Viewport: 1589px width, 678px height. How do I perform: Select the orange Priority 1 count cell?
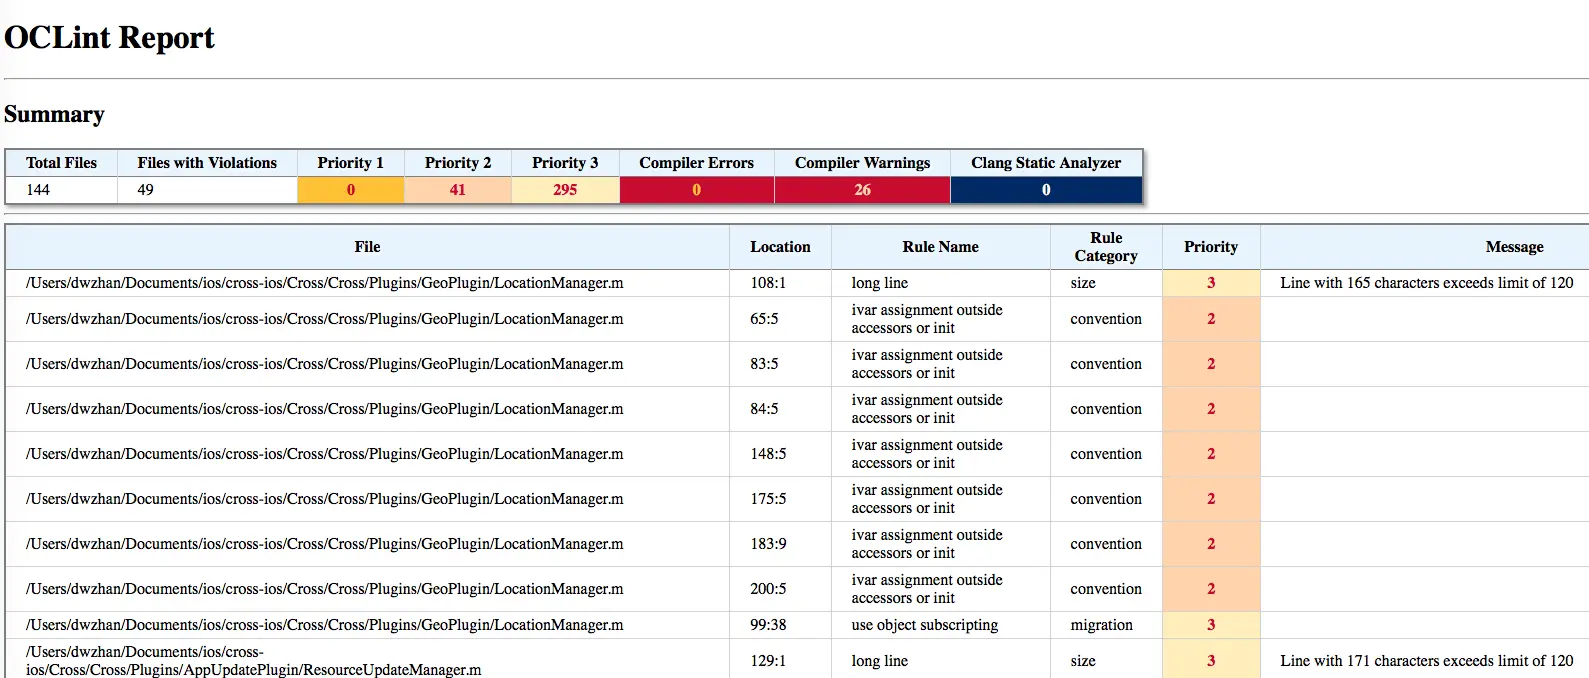(351, 190)
